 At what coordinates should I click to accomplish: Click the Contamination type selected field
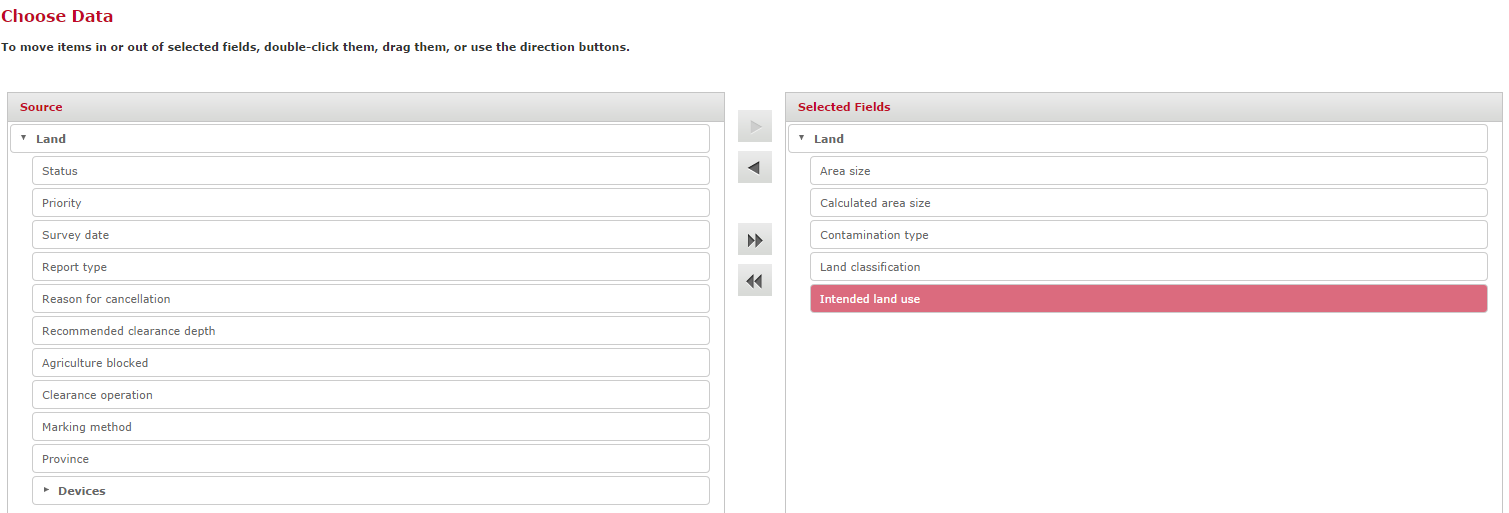1148,235
